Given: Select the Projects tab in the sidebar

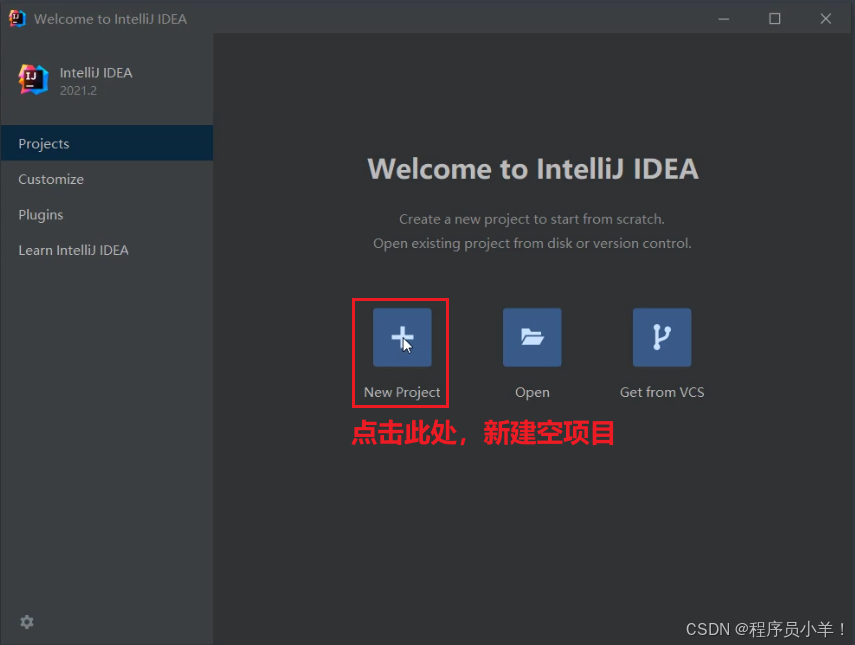Looking at the screenshot, I should click(107, 143).
